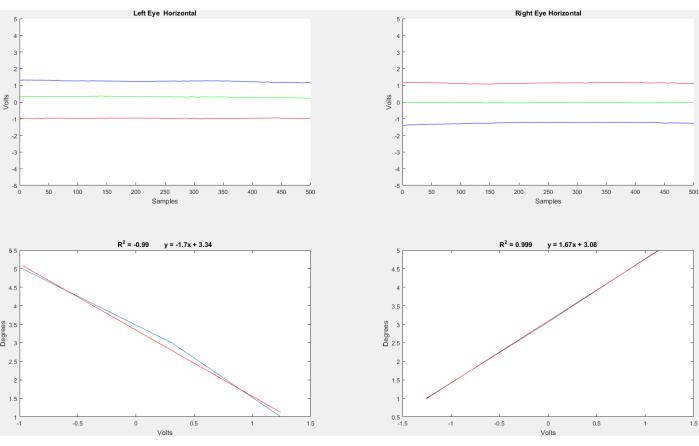Viewport: 699px width, 446px height.
Task: Click the "Volts" x-axis label of the R² = -0.99 plot
Action: tap(164, 432)
